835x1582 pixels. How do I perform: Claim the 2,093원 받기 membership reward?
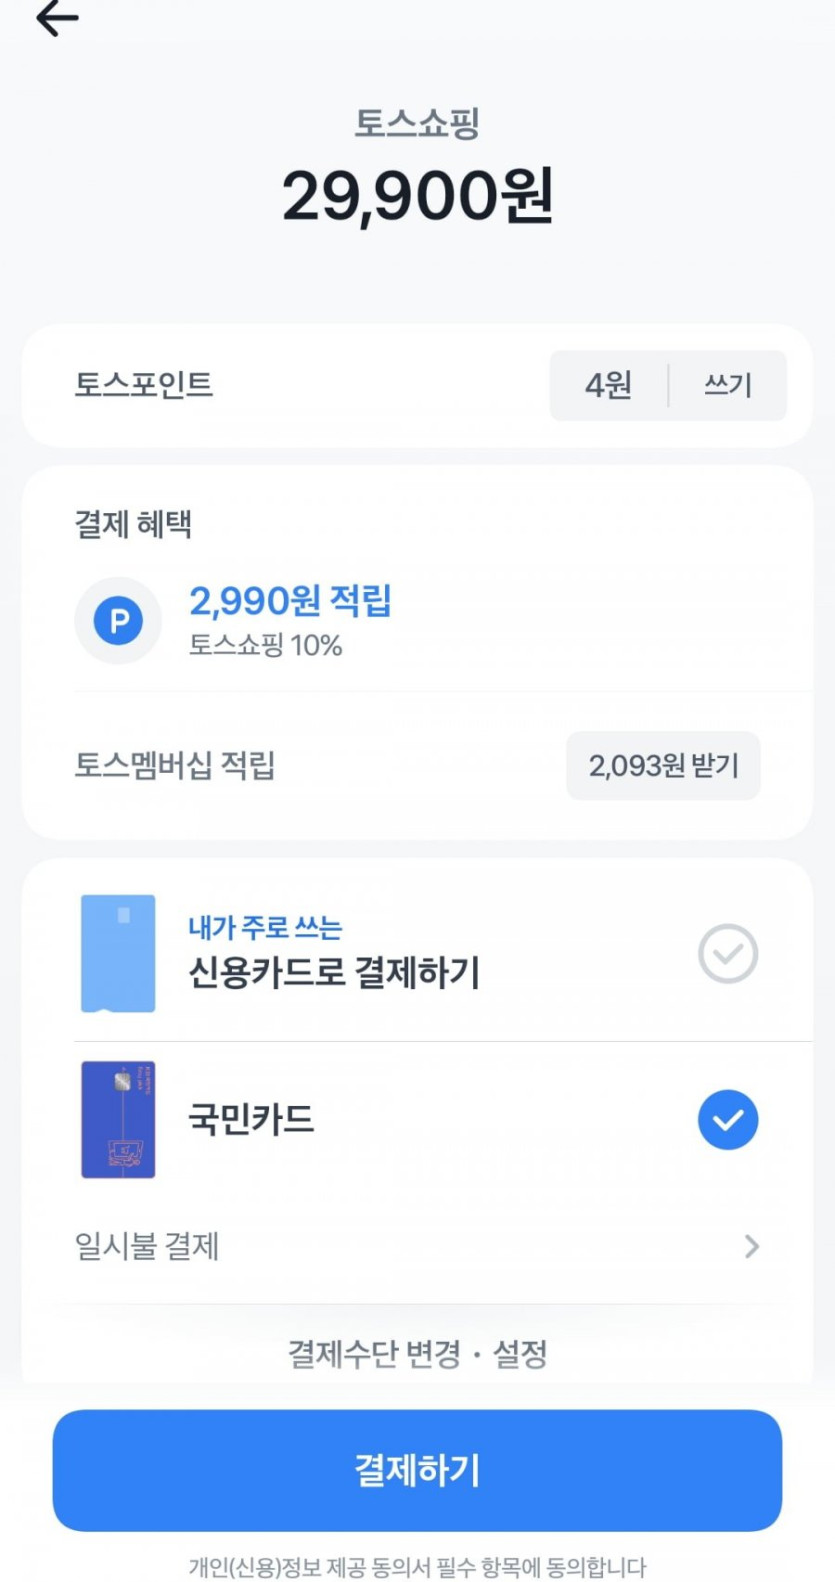coord(663,766)
